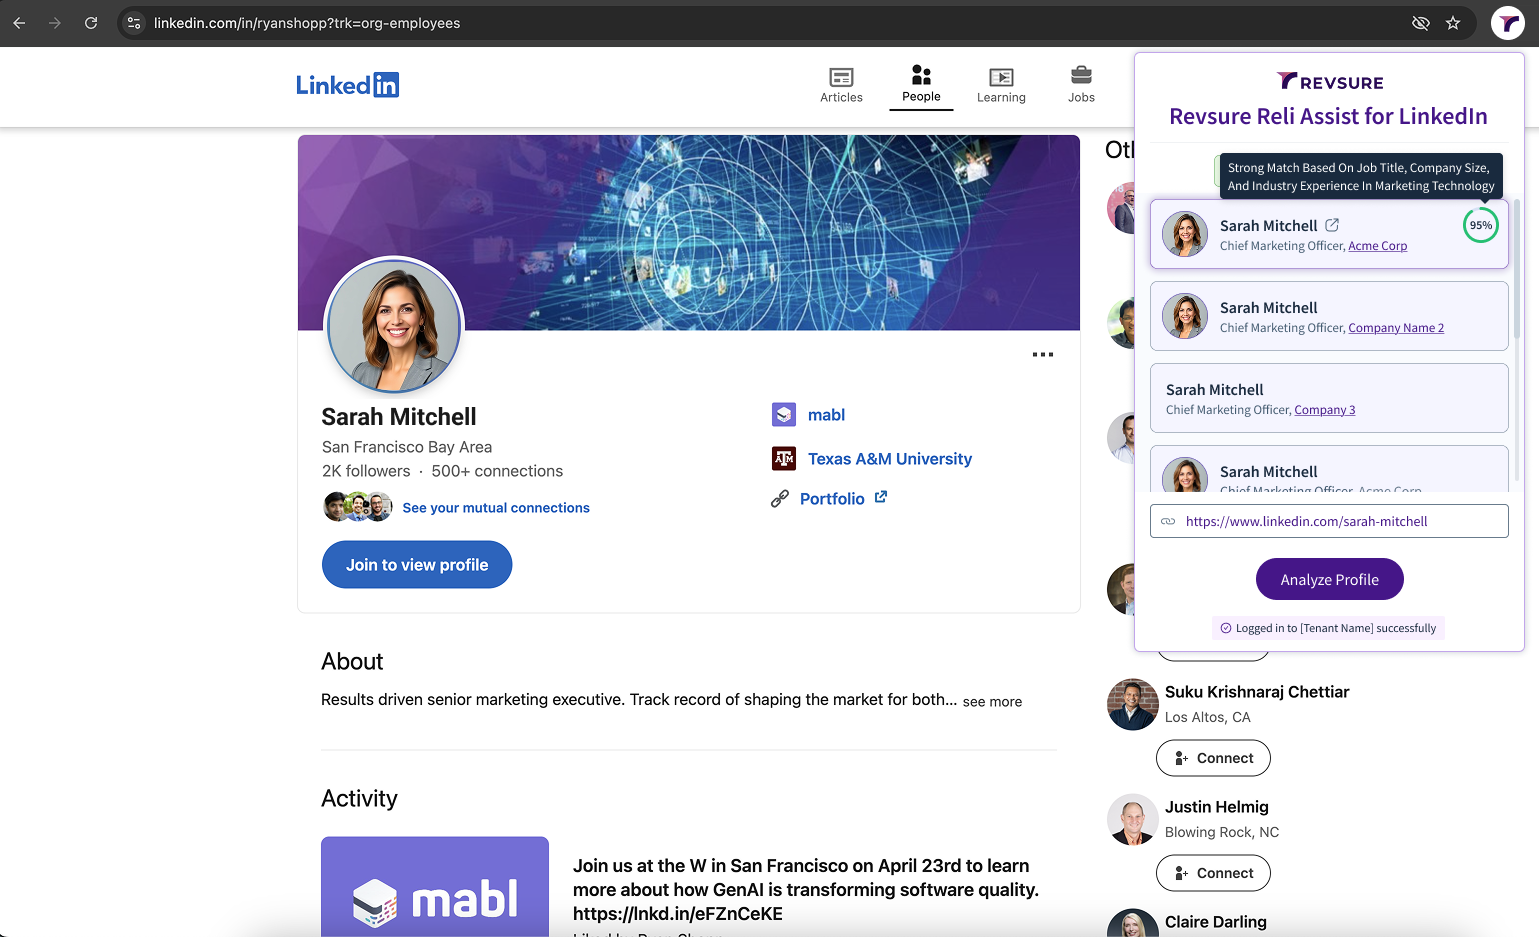Click the chain link icon beside Portfolio
1539x937 pixels.
[x=780, y=498]
